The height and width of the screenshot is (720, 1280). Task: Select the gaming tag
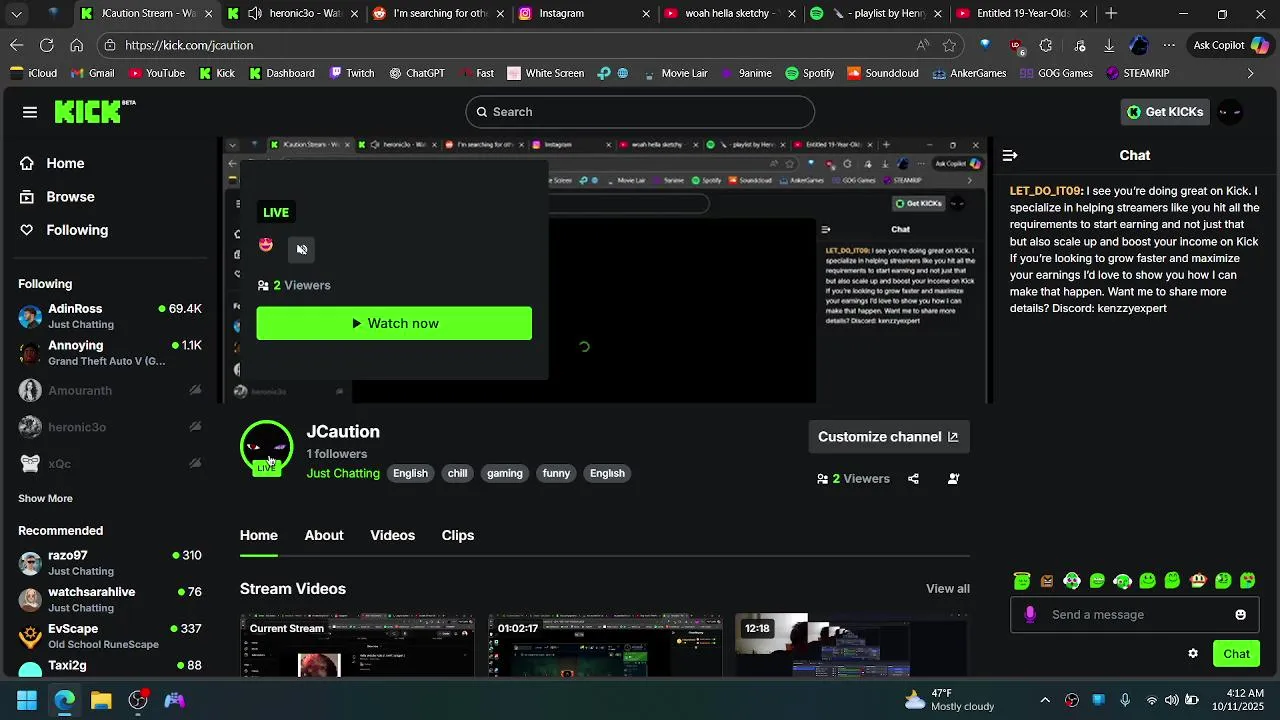pos(505,473)
